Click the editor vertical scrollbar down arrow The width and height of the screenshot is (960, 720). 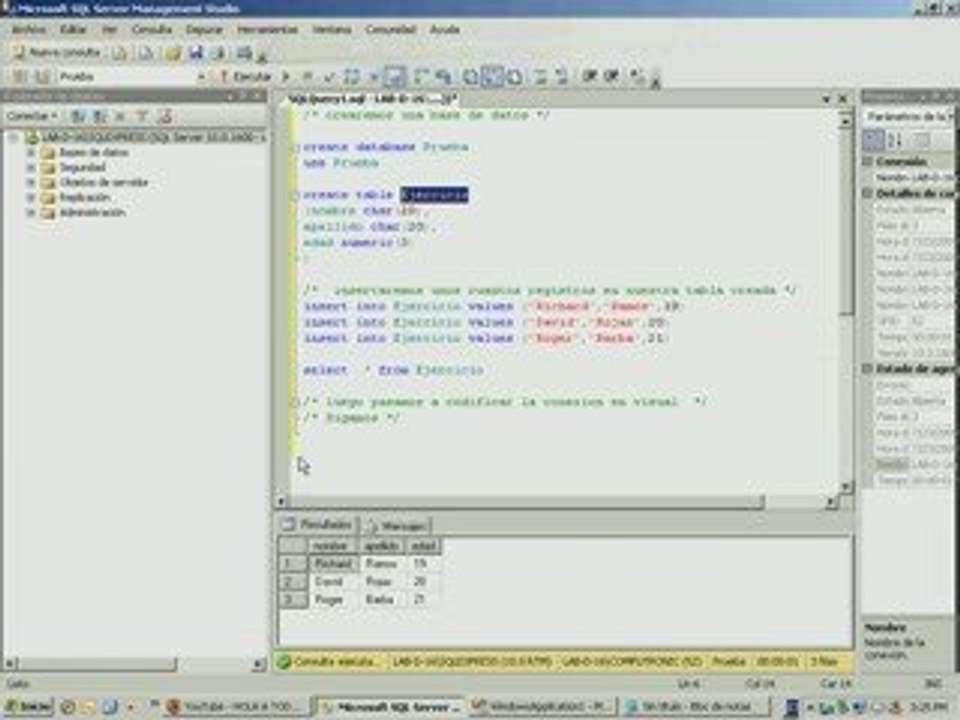846,487
